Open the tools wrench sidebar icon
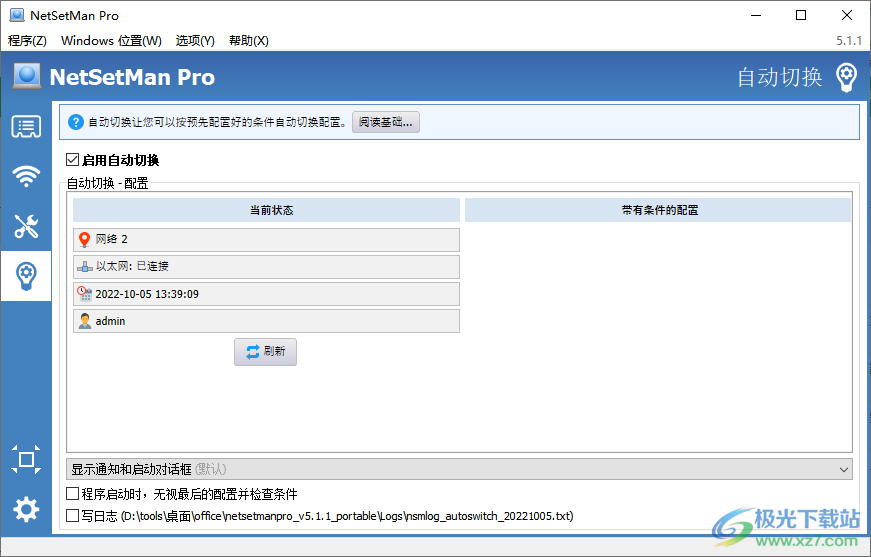Image resolution: width=871 pixels, height=557 pixels. [x=26, y=226]
